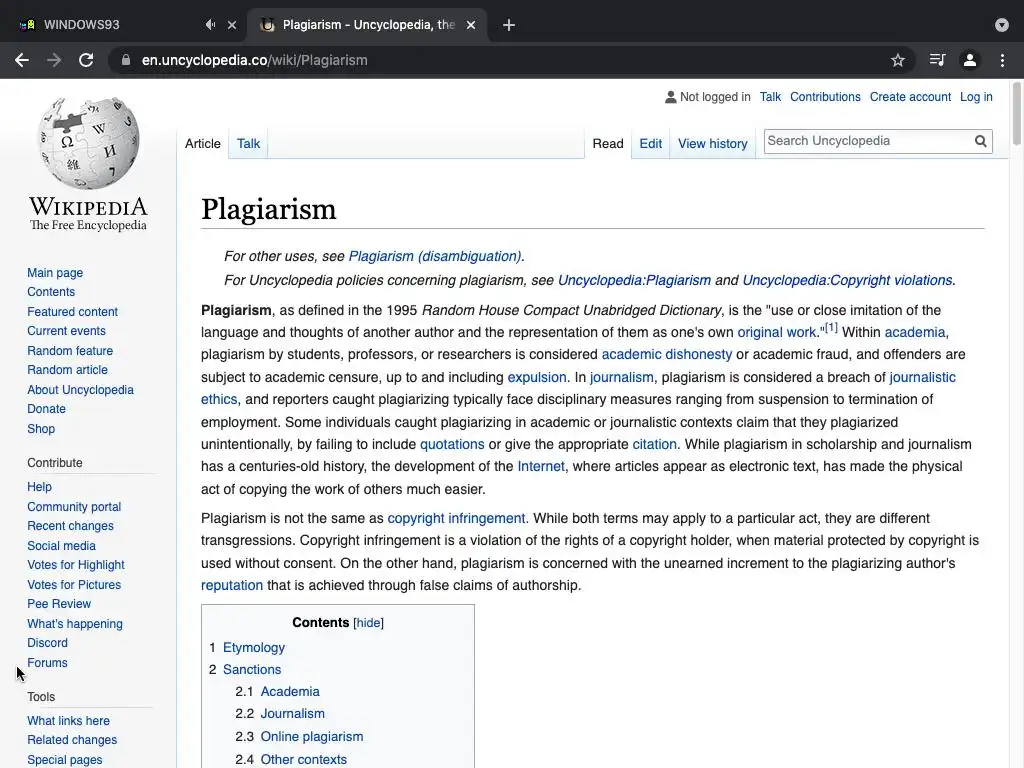Jump to Journalism subsection
Viewport: 1024px width, 768px height.
click(x=293, y=714)
